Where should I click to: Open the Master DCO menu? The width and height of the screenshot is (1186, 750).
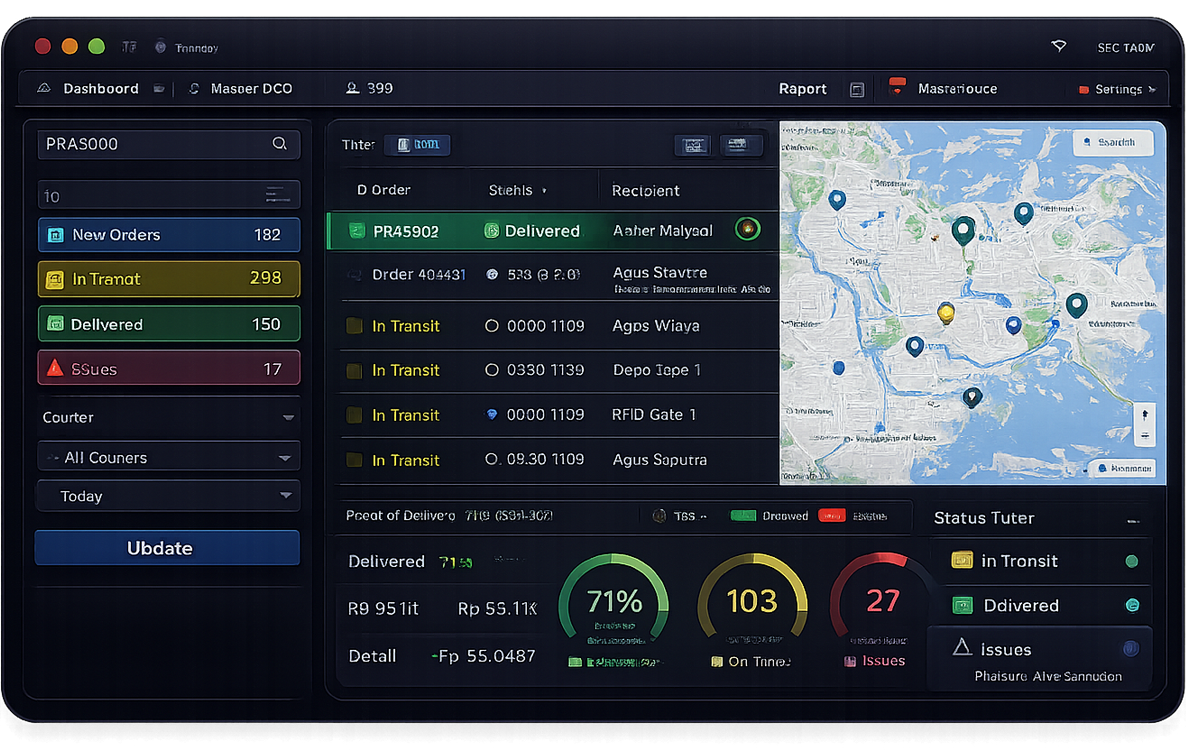click(x=248, y=88)
